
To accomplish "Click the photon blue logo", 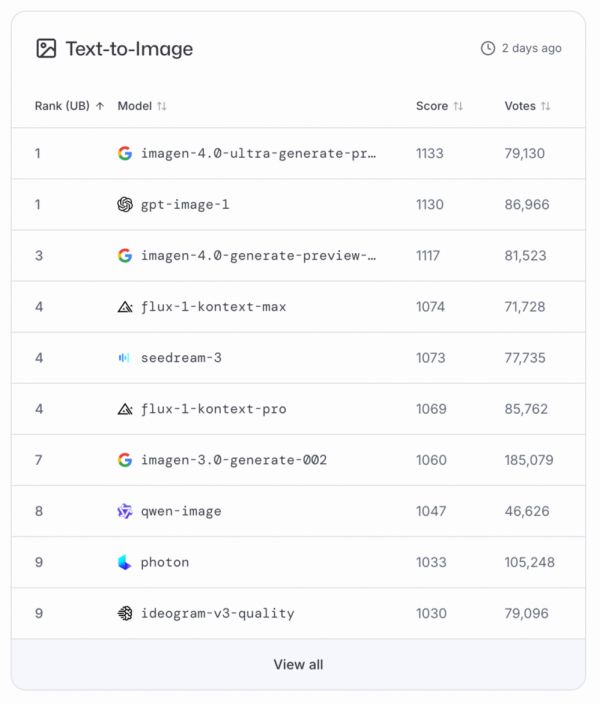I will tap(125, 562).
